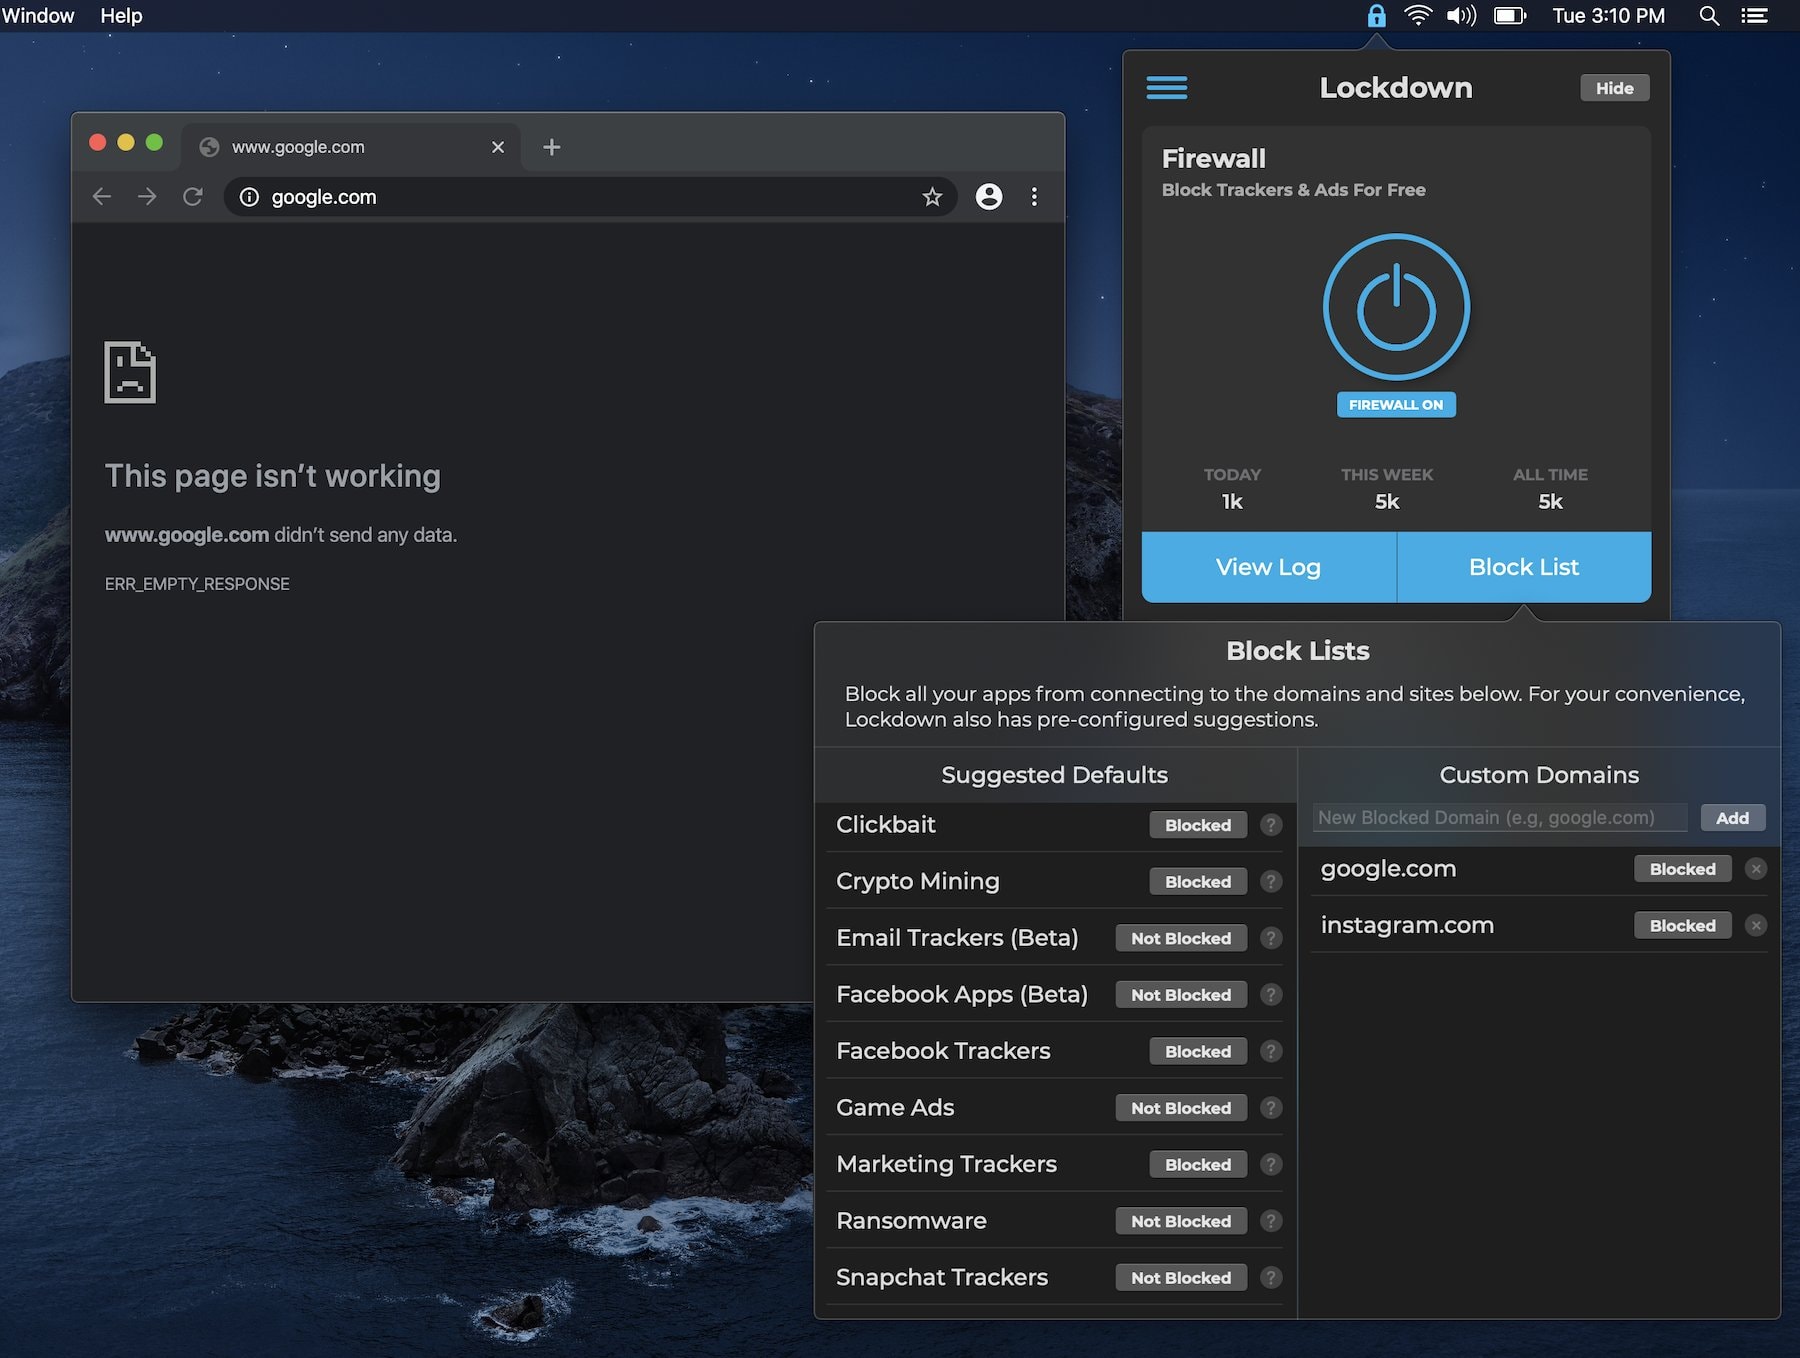Go forward in Chrome window

tap(147, 197)
